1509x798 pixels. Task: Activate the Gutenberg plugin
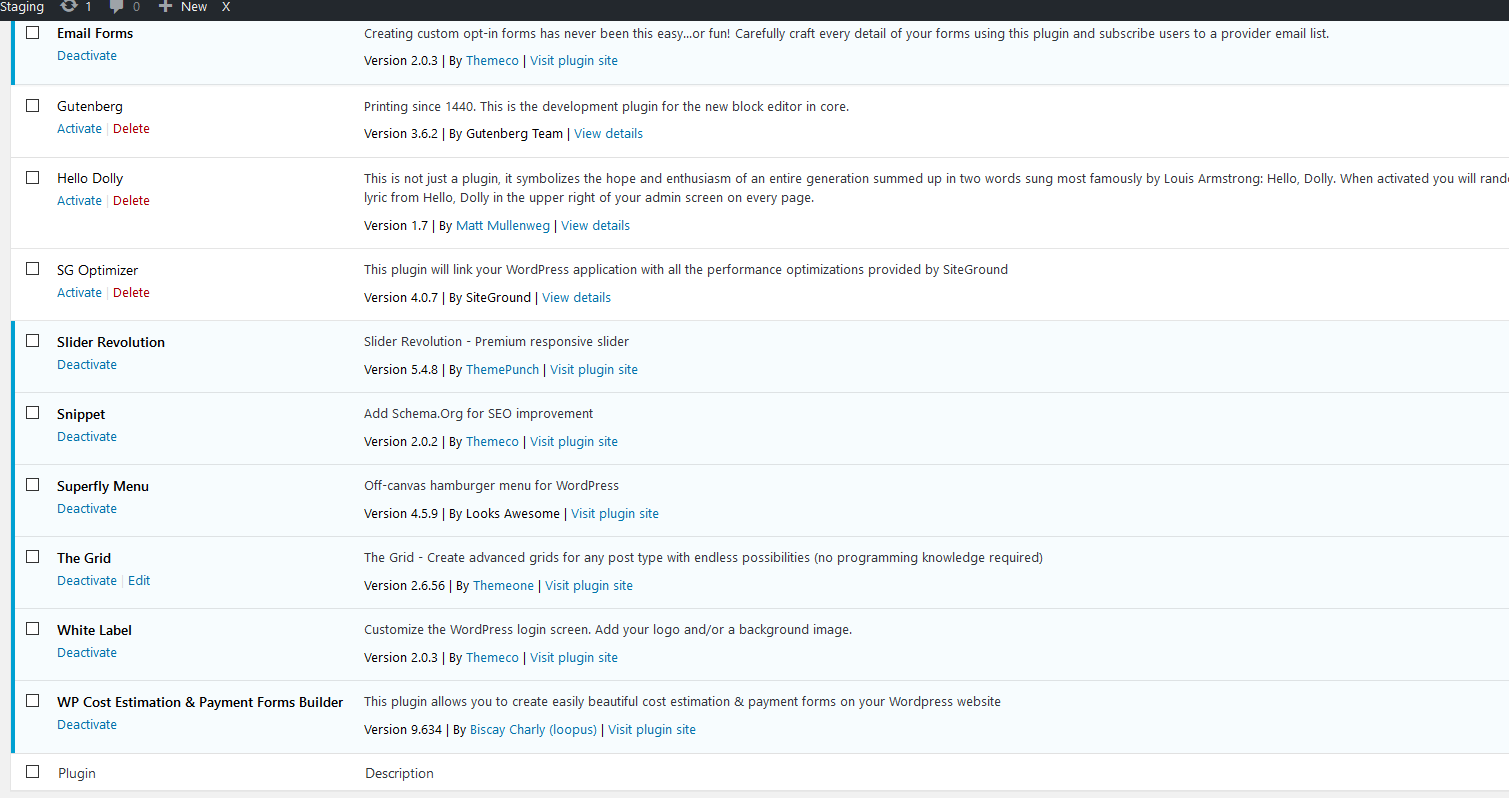point(79,128)
